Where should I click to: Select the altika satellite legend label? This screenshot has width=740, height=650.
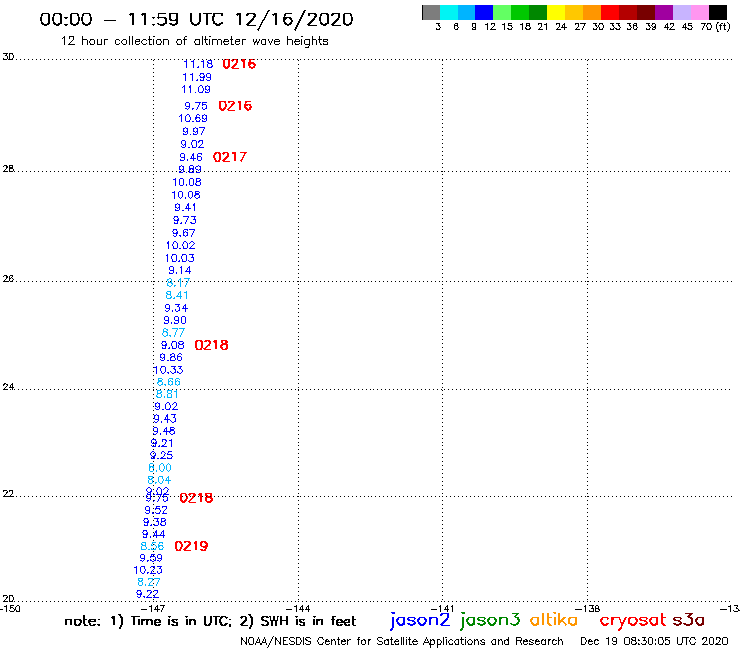(x=554, y=619)
